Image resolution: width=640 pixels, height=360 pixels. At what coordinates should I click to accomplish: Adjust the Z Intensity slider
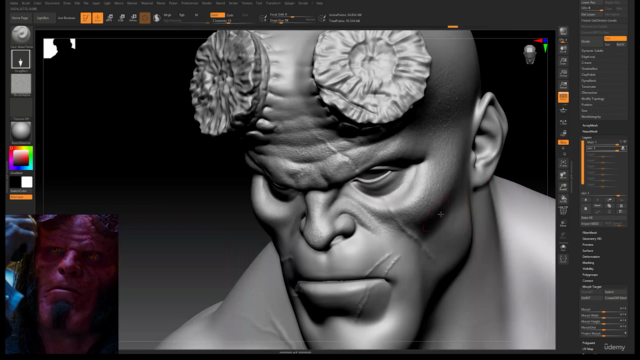(x=232, y=20)
